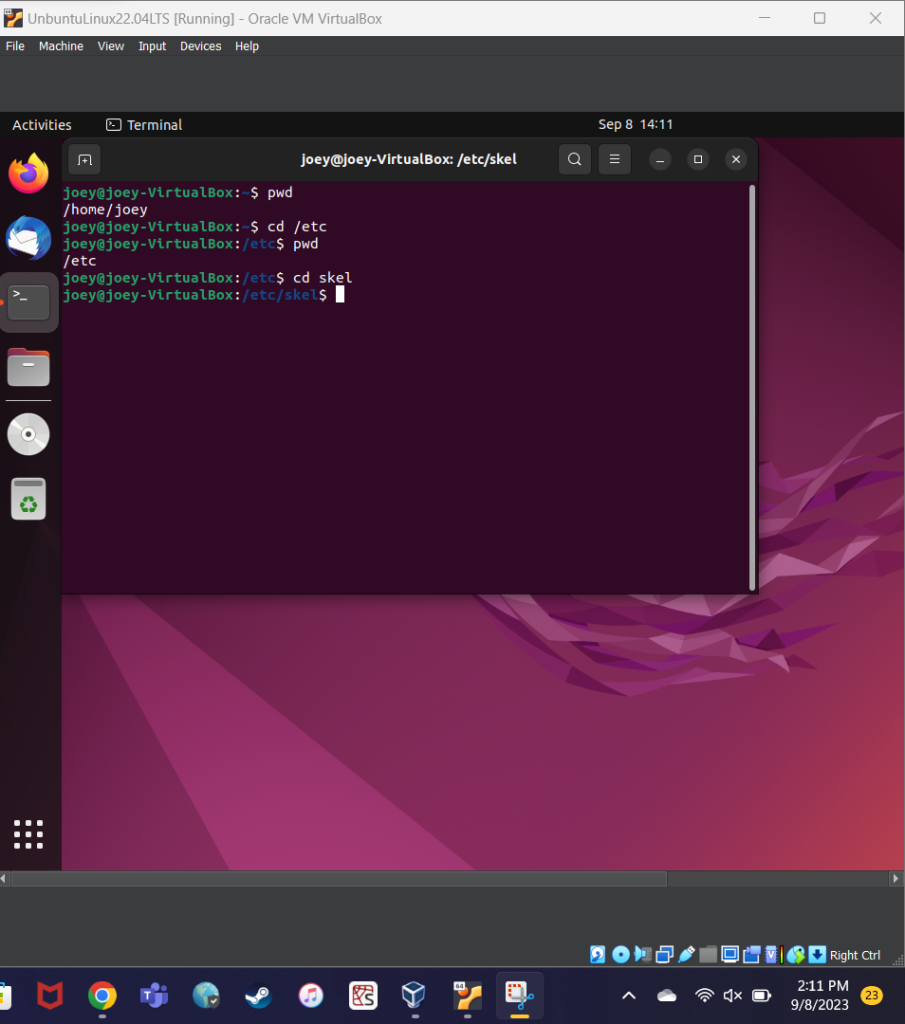
Task: Open Google Chrome from the taskbar
Action: pyautogui.click(x=102, y=996)
